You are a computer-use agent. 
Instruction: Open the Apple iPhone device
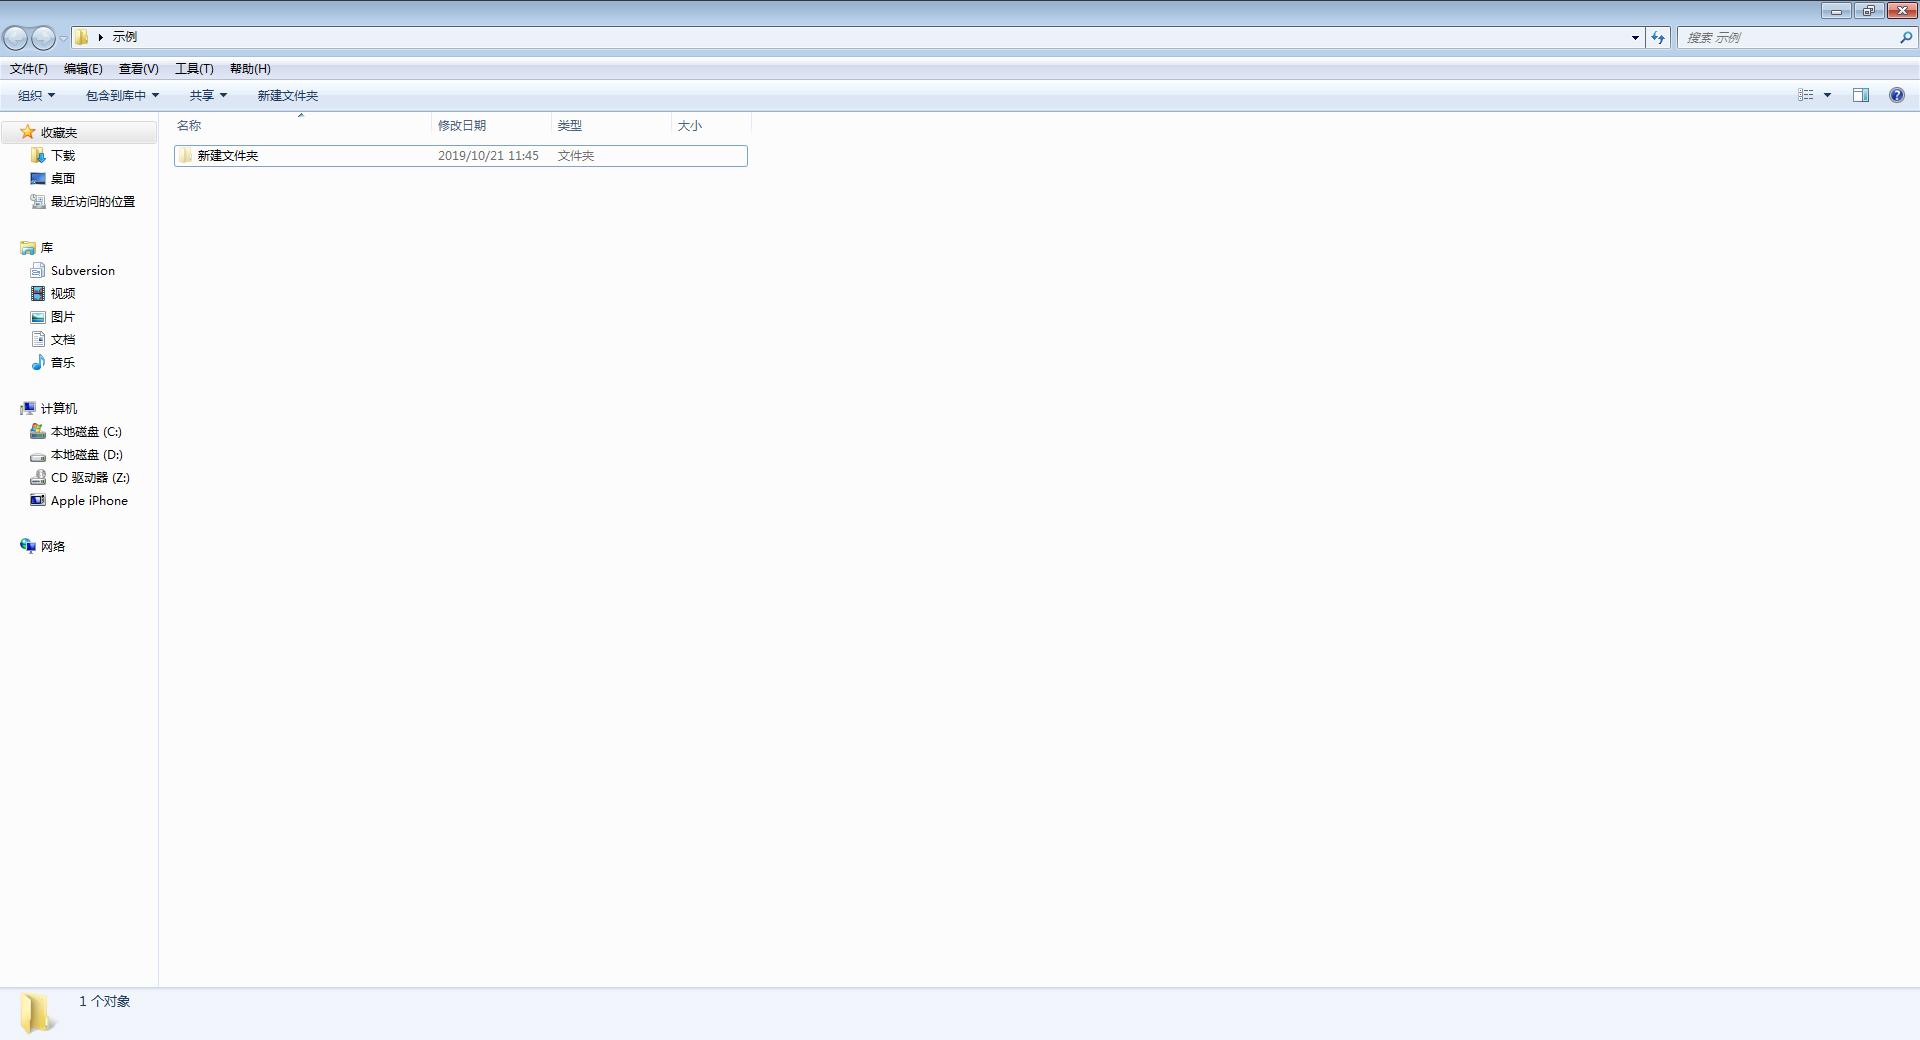(89, 501)
